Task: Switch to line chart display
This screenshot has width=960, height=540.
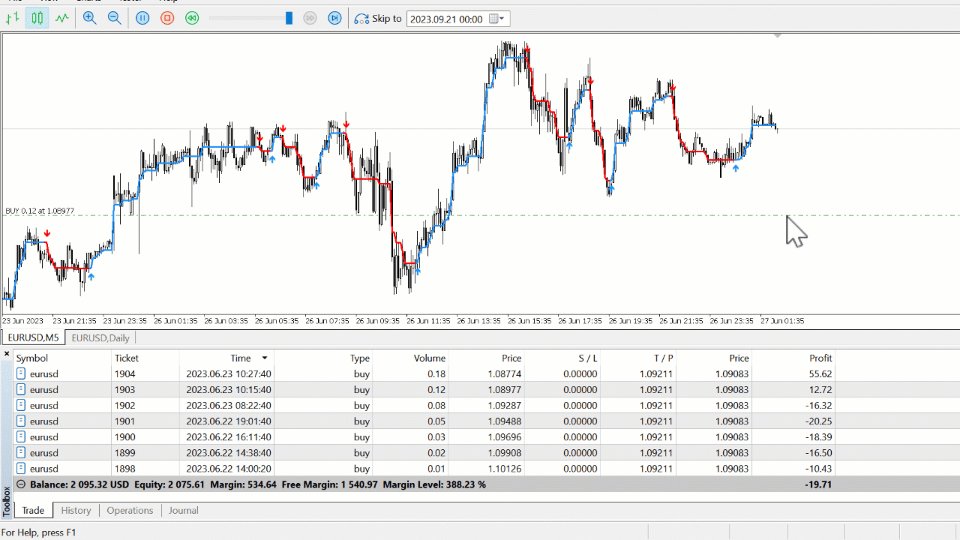Action: (x=62, y=18)
